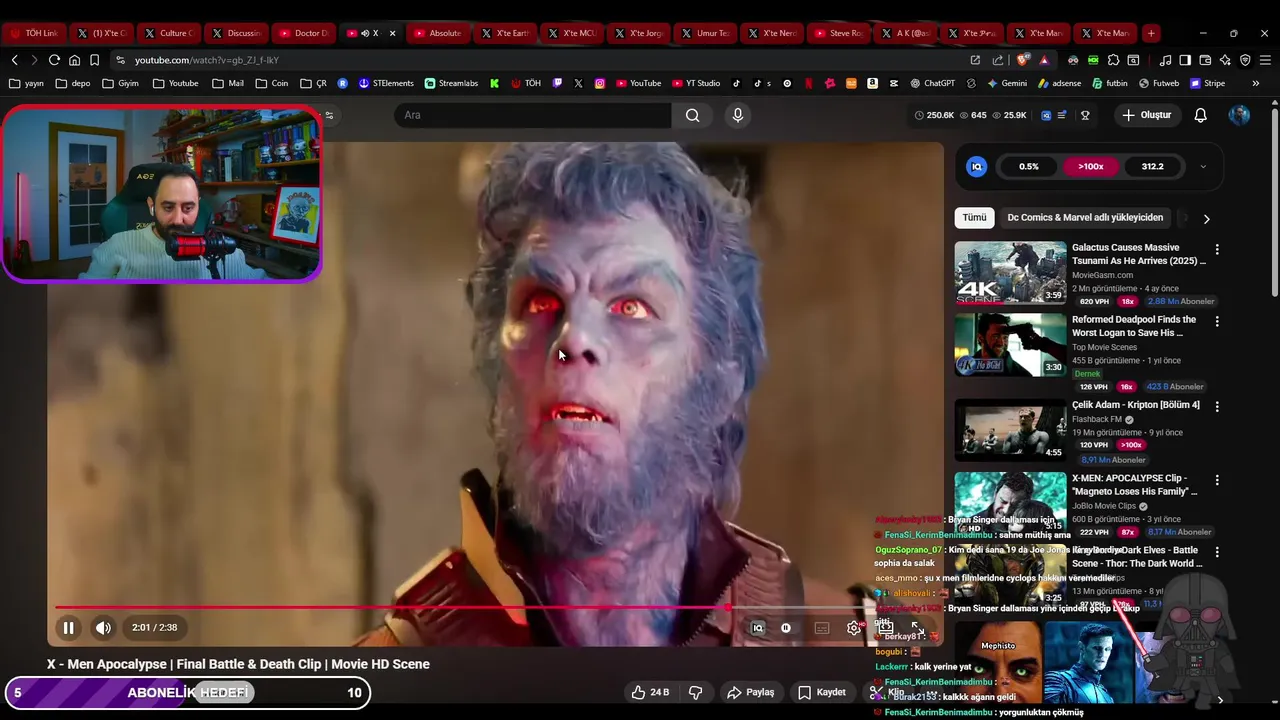This screenshot has width=1280, height=720.
Task: Select Dc Comics & Marvel adlı yükleyiciden chip
Action: 1085,217
